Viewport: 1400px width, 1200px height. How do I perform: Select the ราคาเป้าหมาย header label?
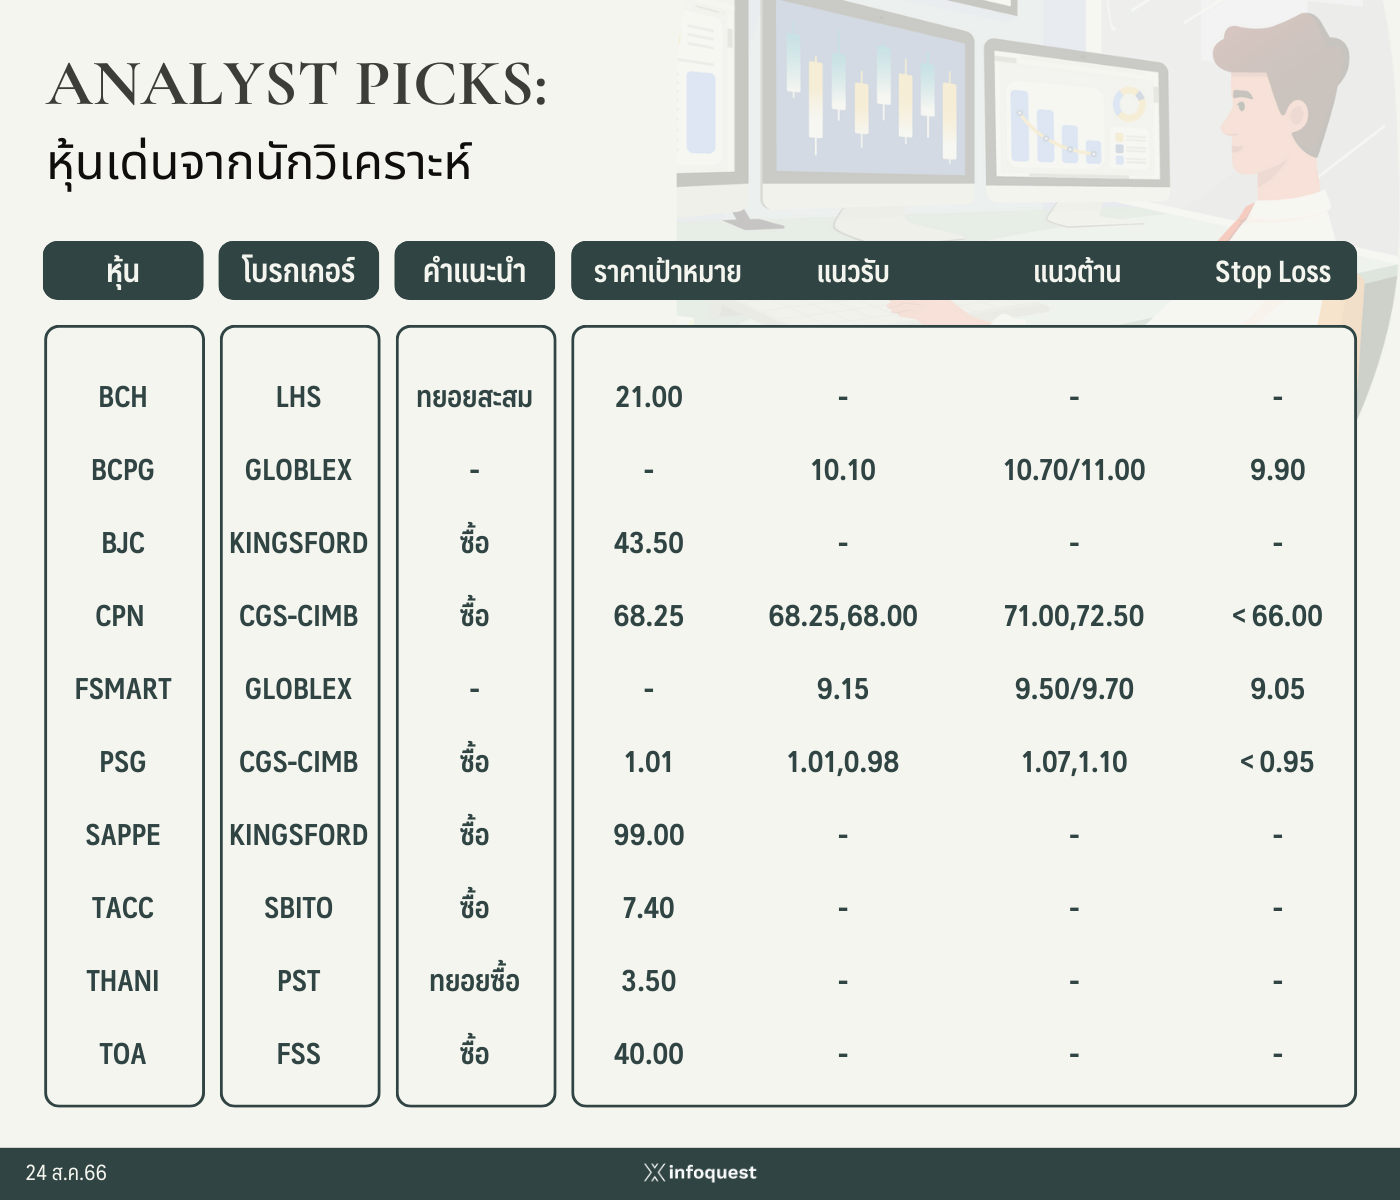click(x=667, y=272)
